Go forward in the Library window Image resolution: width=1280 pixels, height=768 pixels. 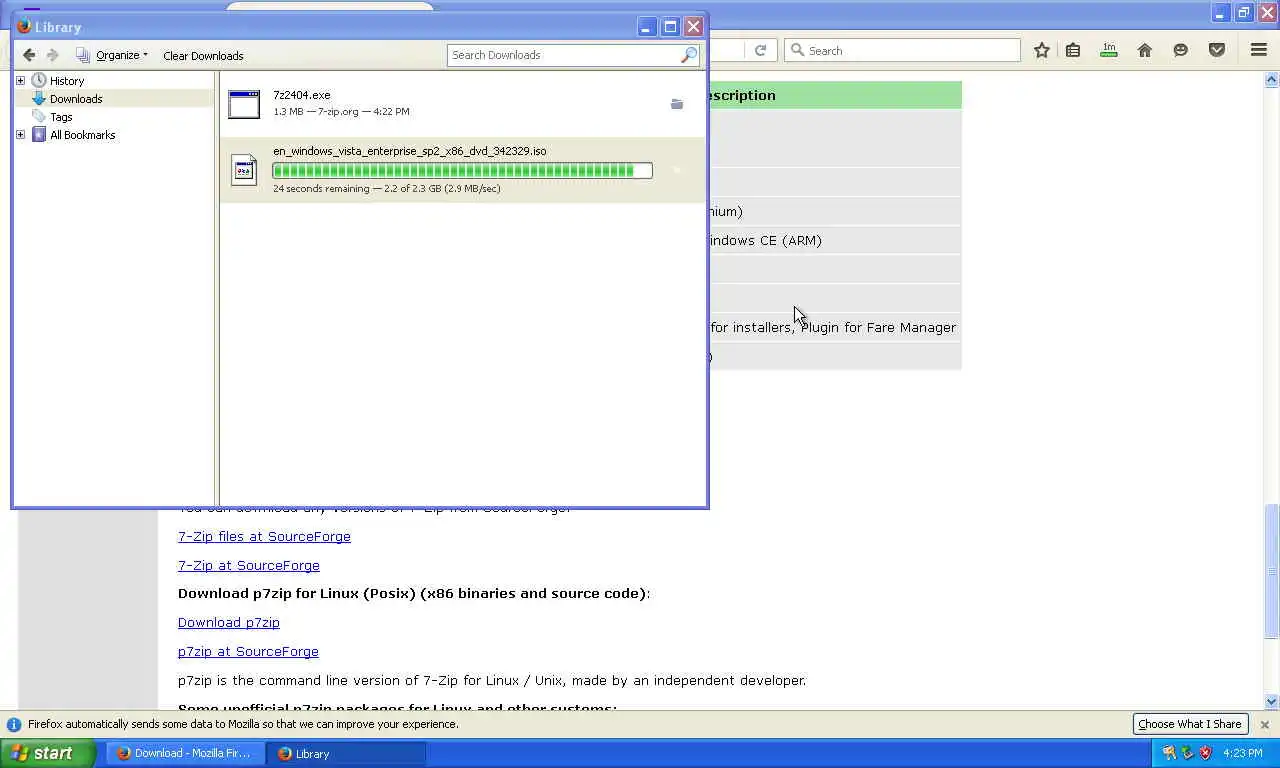53,55
